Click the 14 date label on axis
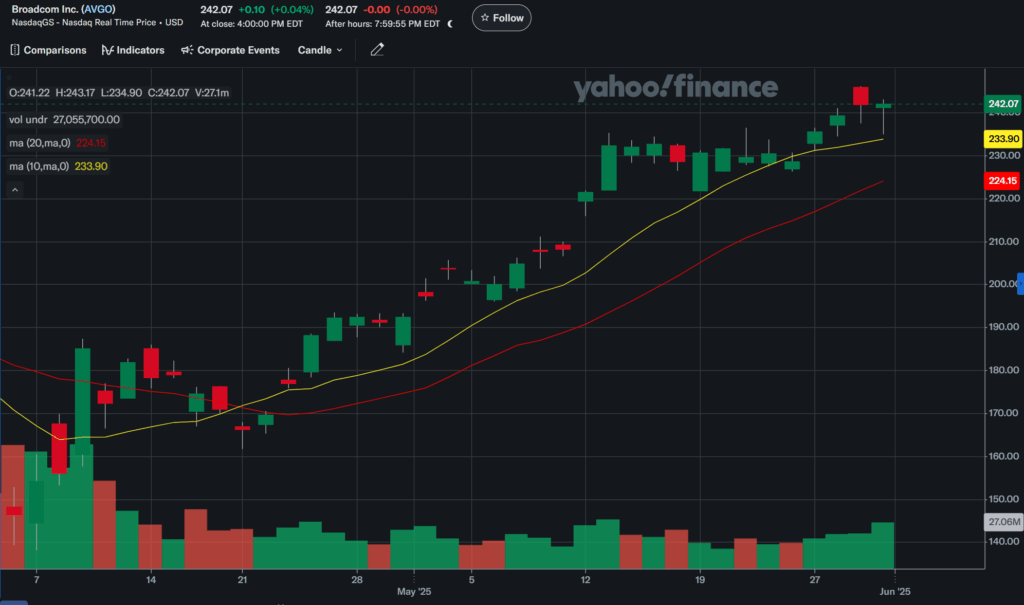1024x605 pixels. pyautogui.click(x=151, y=580)
